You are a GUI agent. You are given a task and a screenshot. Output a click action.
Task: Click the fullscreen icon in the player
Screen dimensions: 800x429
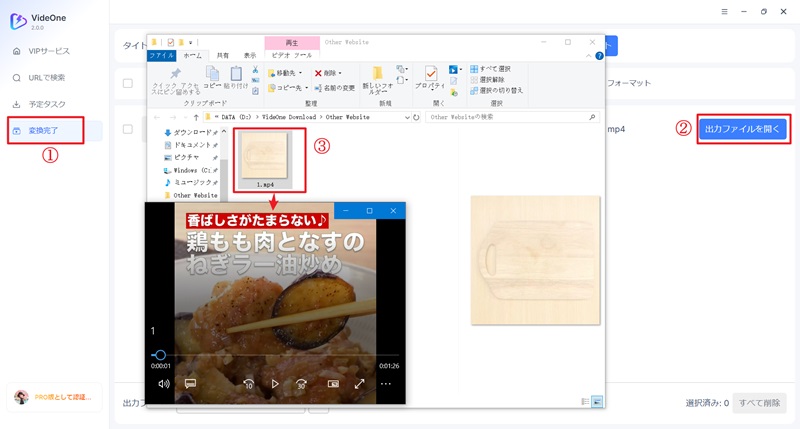point(360,384)
